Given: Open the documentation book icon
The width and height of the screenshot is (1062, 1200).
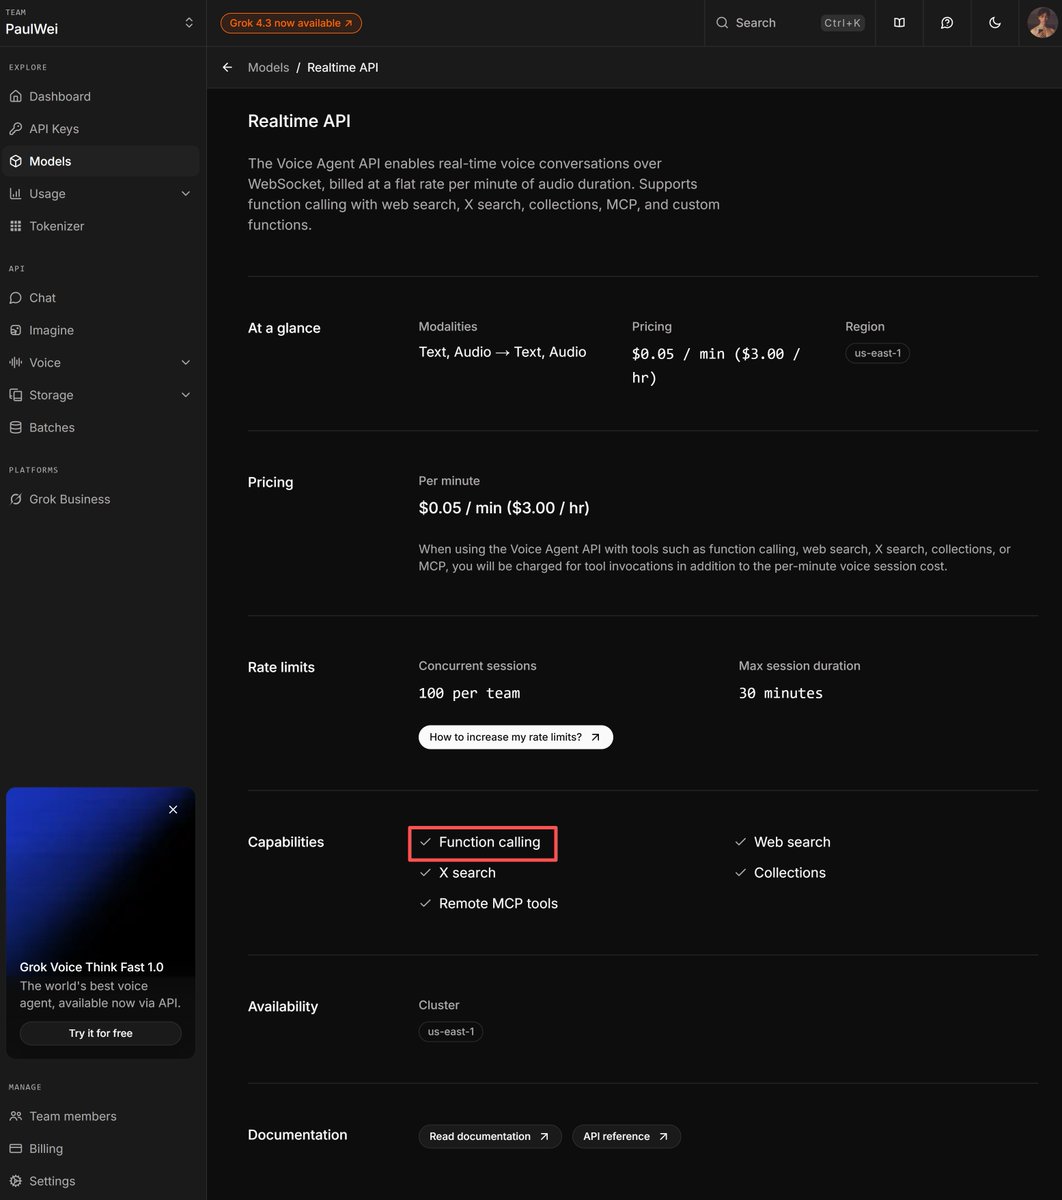Looking at the screenshot, I should pos(899,23).
